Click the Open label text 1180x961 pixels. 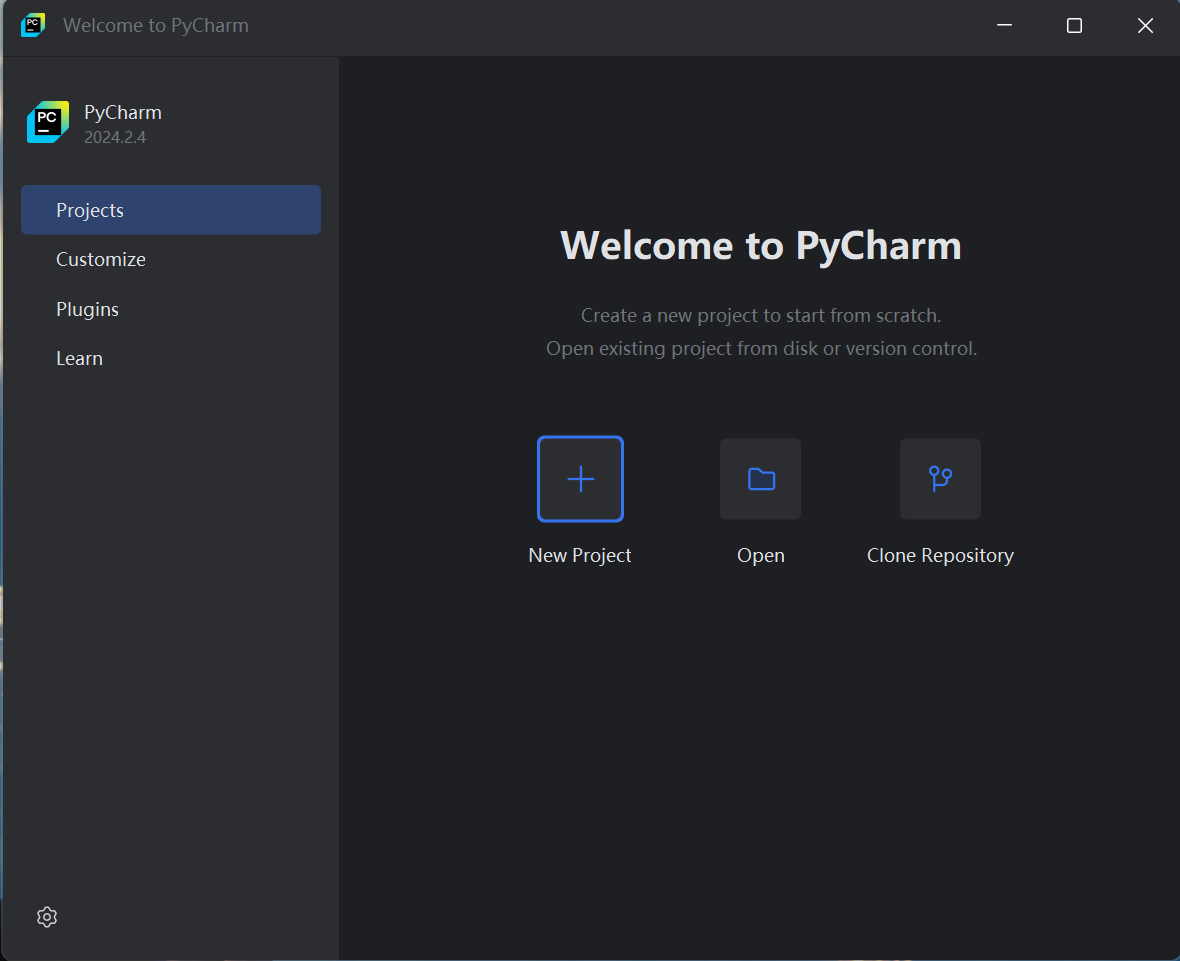[761, 555]
